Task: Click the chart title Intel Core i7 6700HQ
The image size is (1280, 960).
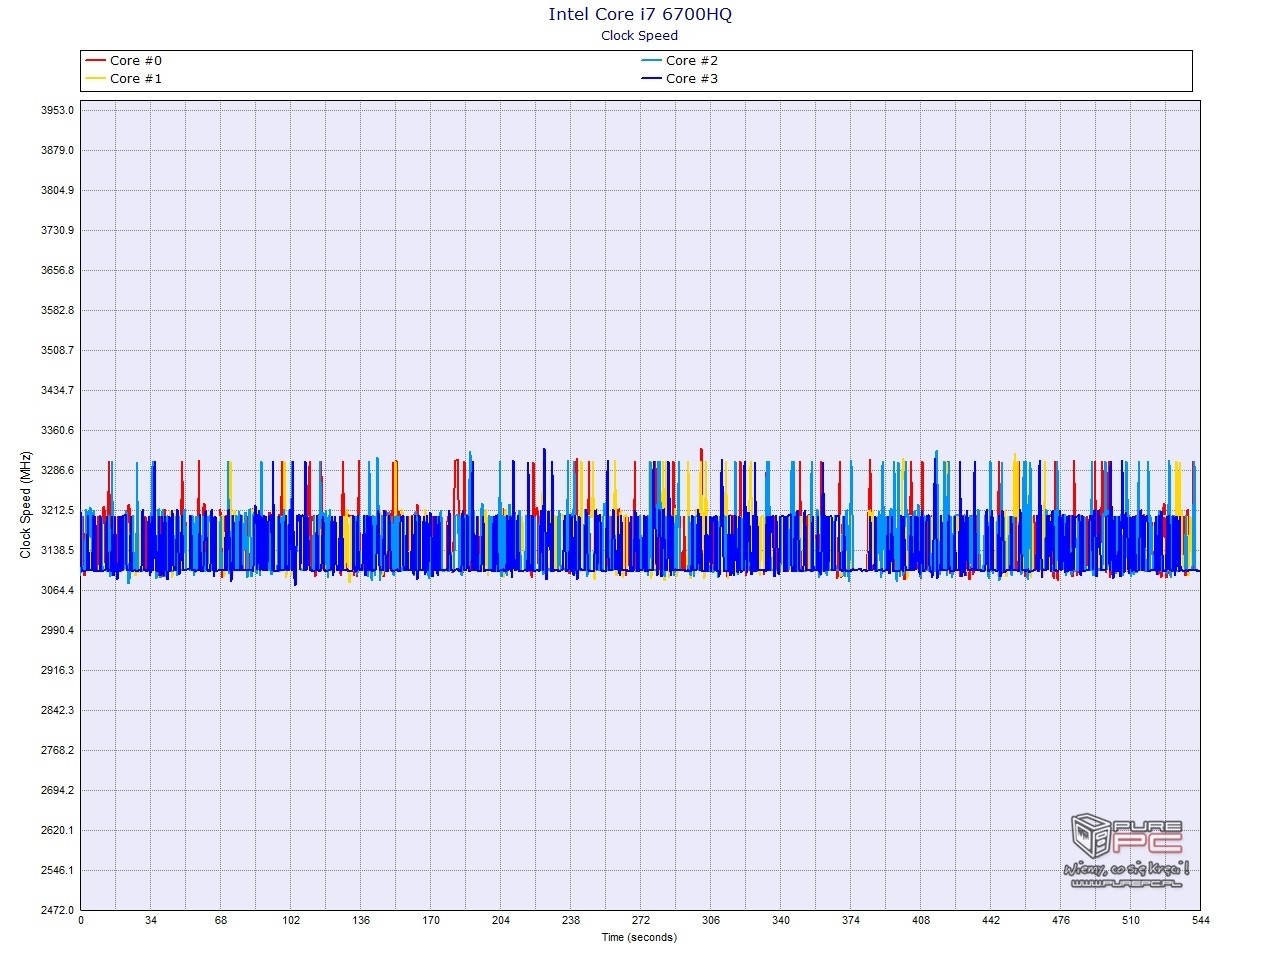Action: [x=640, y=14]
